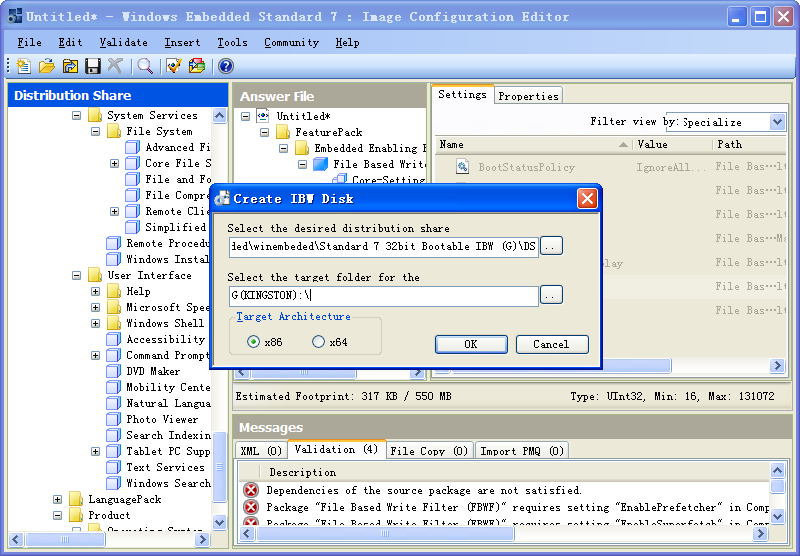The width and height of the screenshot is (800, 556).
Task: Open the Tools menu
Action: click(232, 42)
